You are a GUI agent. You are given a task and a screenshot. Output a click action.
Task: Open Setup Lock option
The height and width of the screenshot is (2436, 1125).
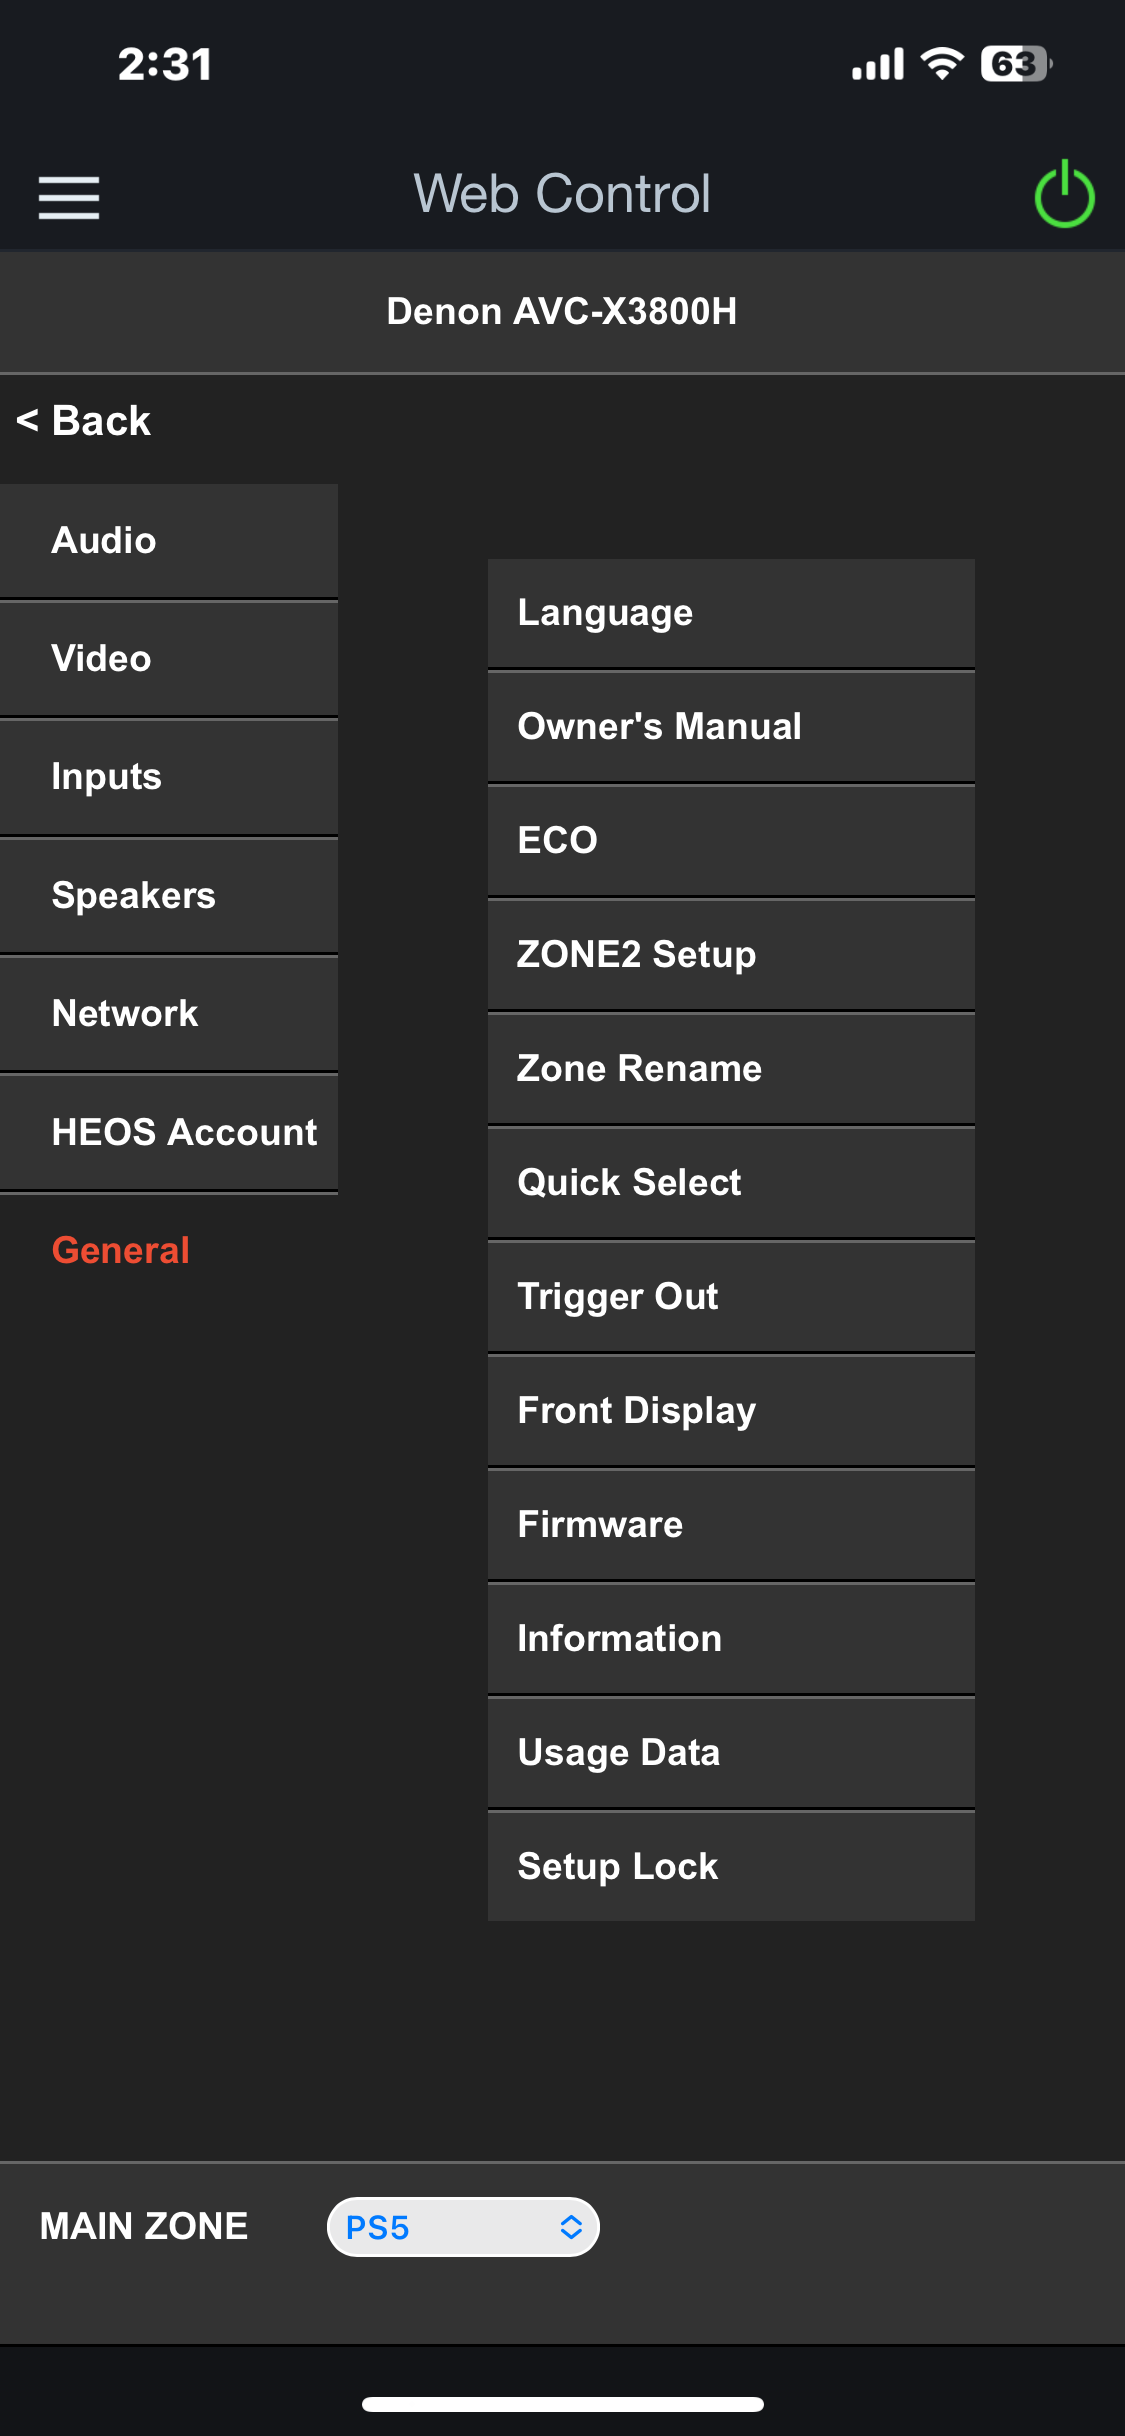pos(731,1867)
